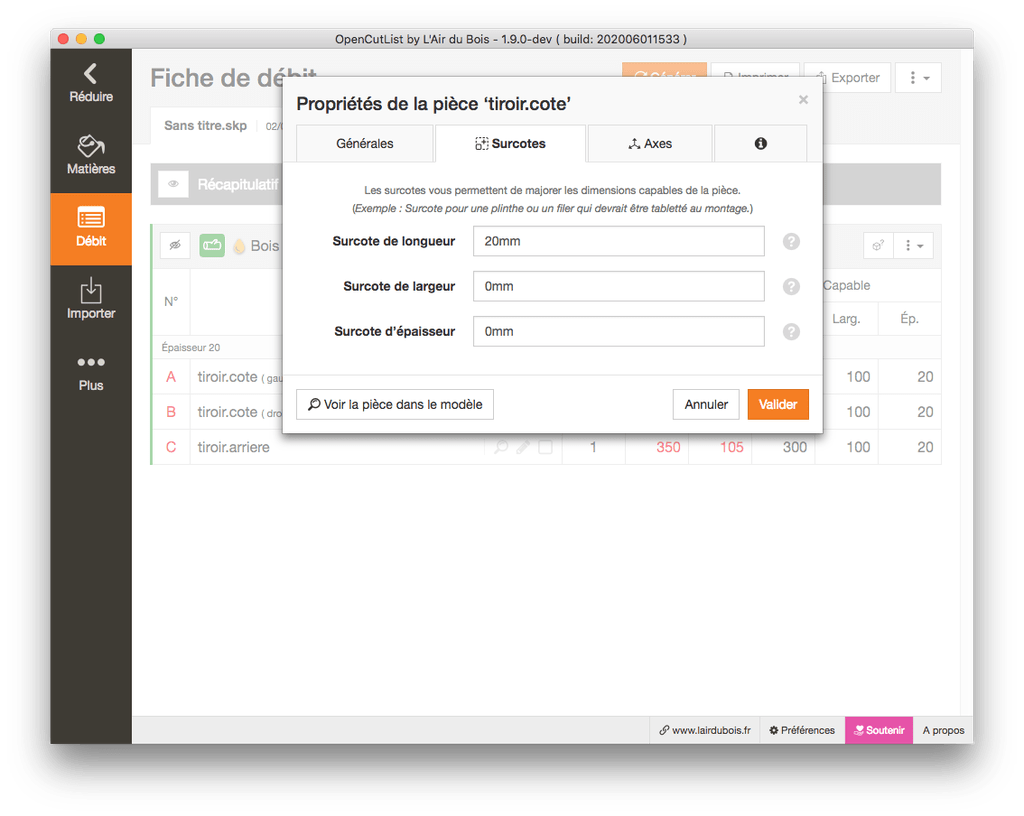Screen dimensions: 1024x816
Task: Open the Plus menu
Action: pos(91,373)
